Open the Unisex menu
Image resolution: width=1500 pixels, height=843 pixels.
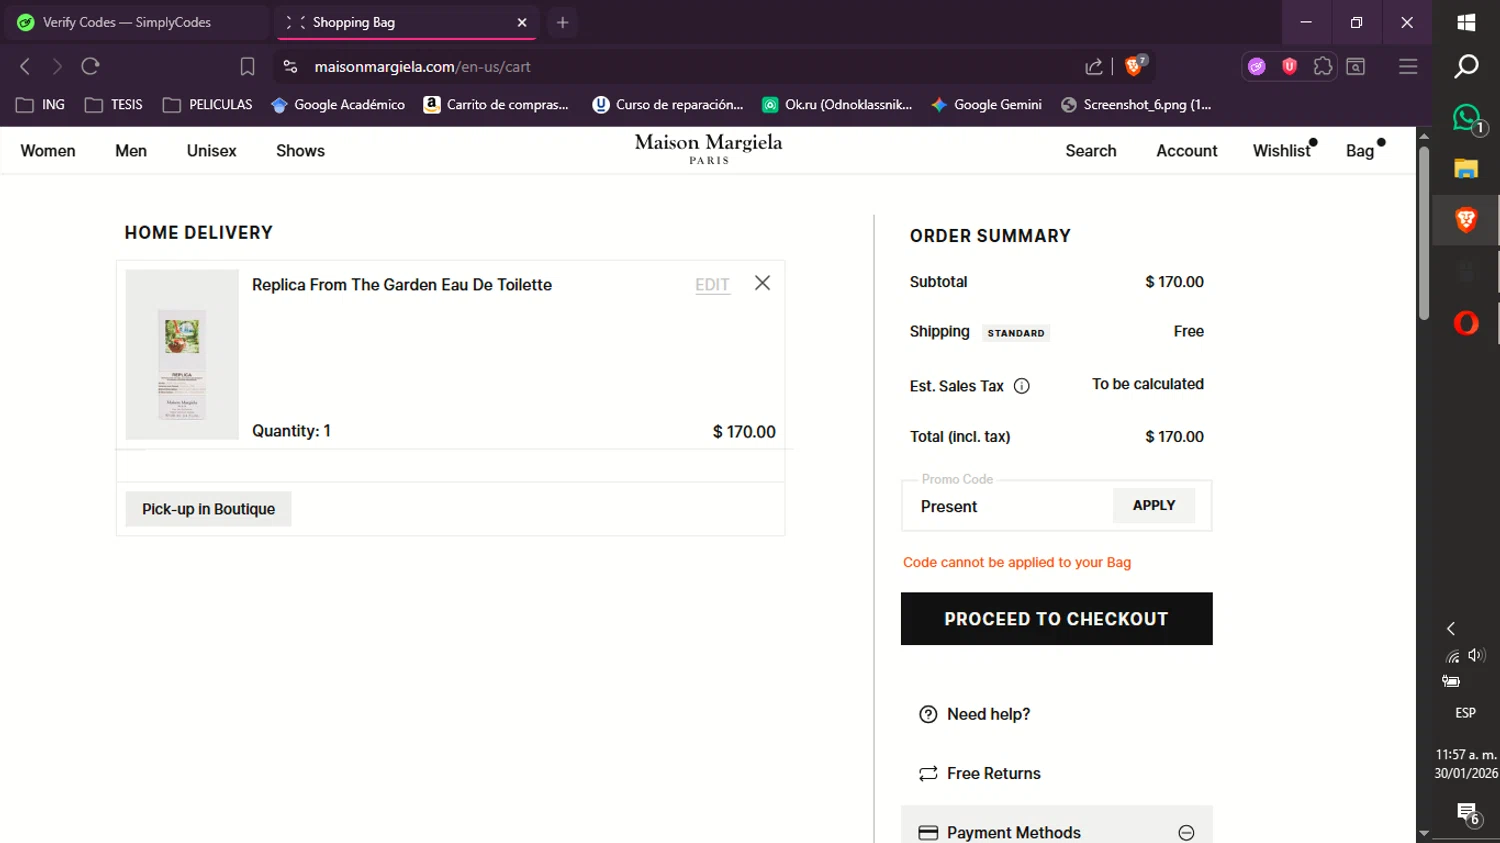click(212, 151)
